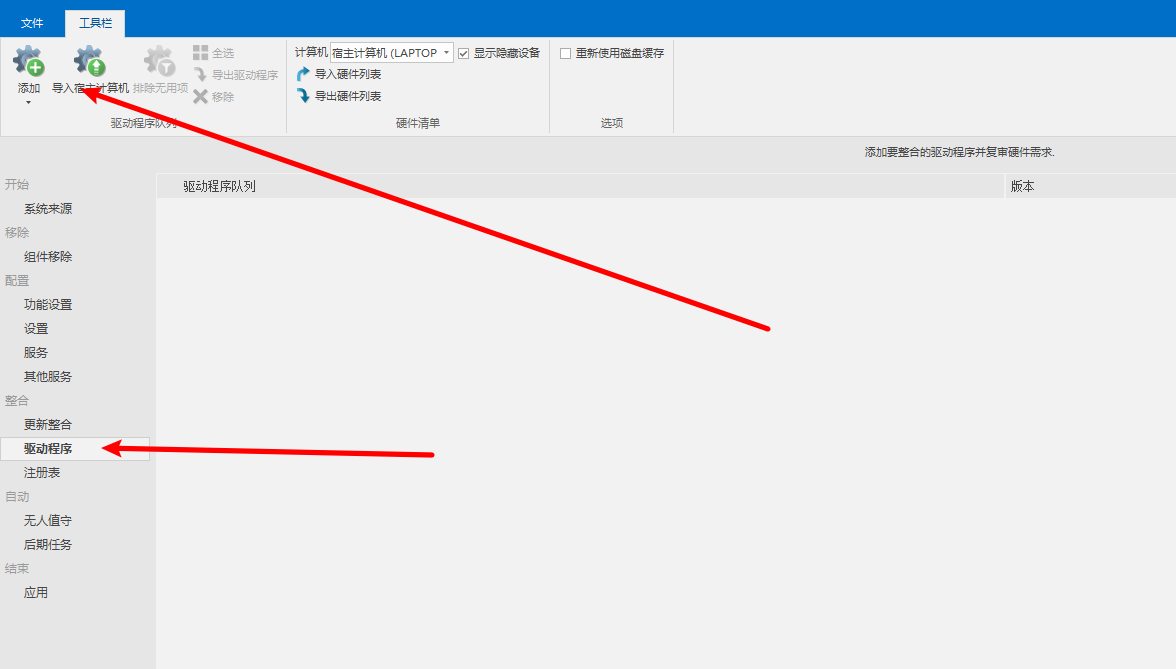Click the 导出驱动程序 arrow icon

(201, 75)
